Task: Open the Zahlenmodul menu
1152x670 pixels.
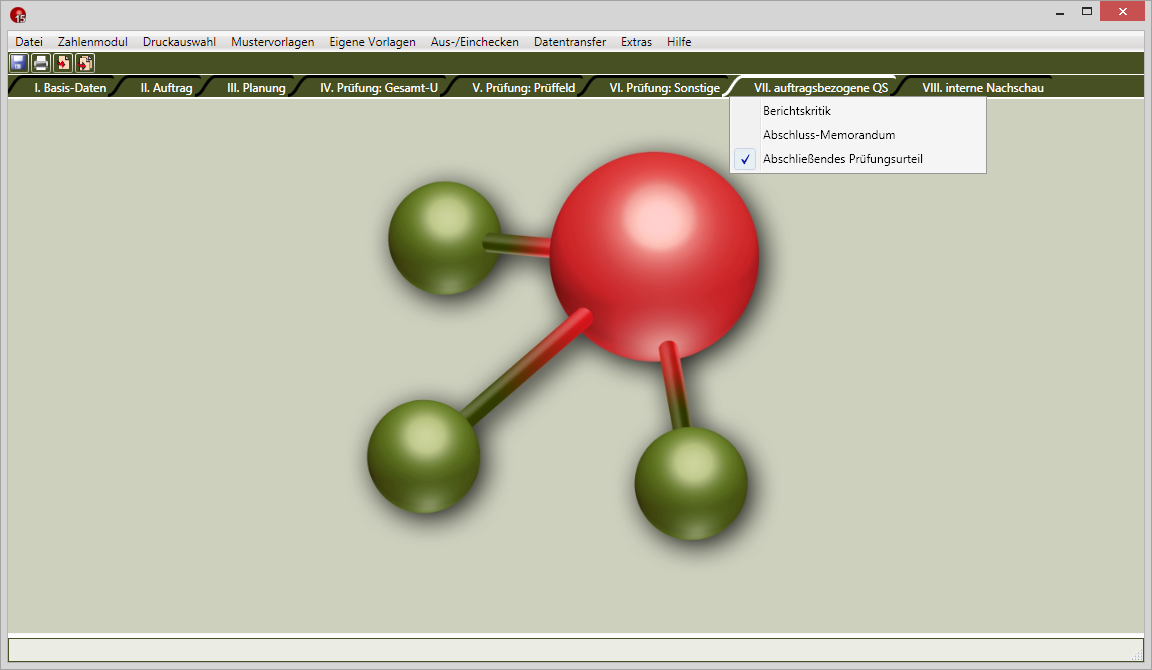Action: coord(93,42)
